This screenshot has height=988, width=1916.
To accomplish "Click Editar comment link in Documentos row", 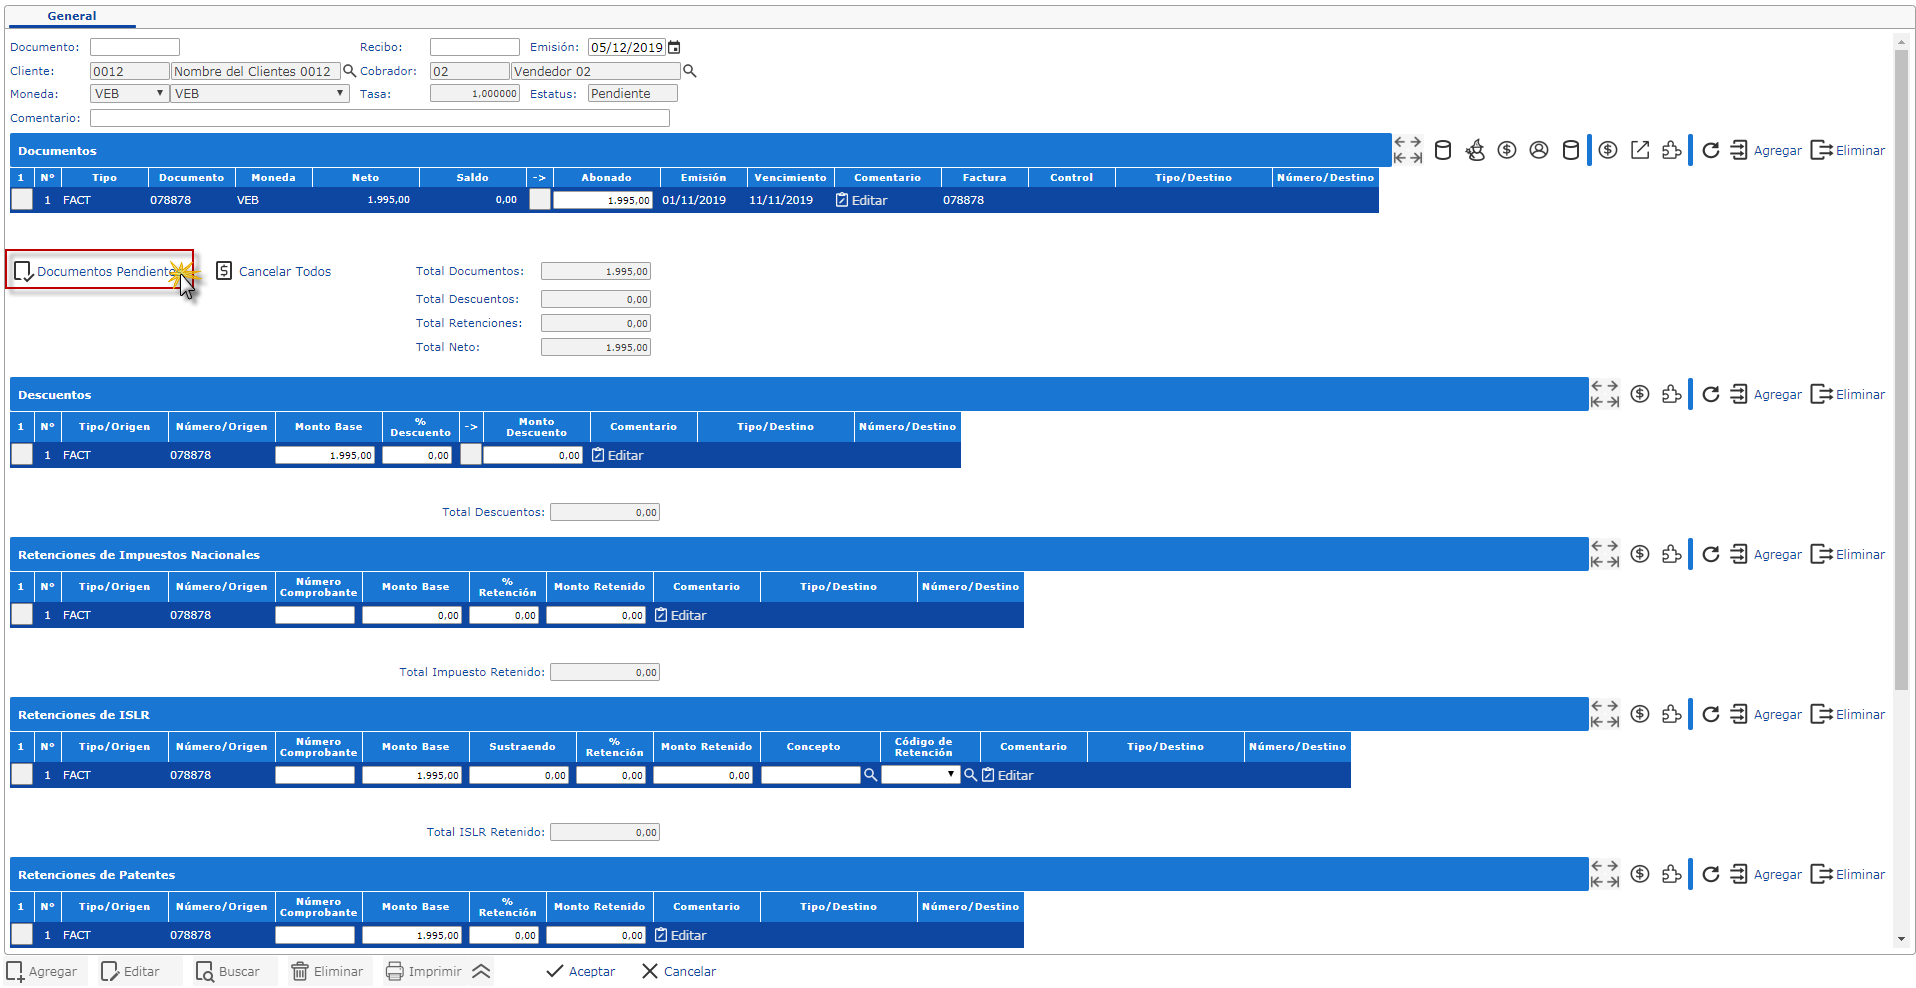I will pos(861,200).
